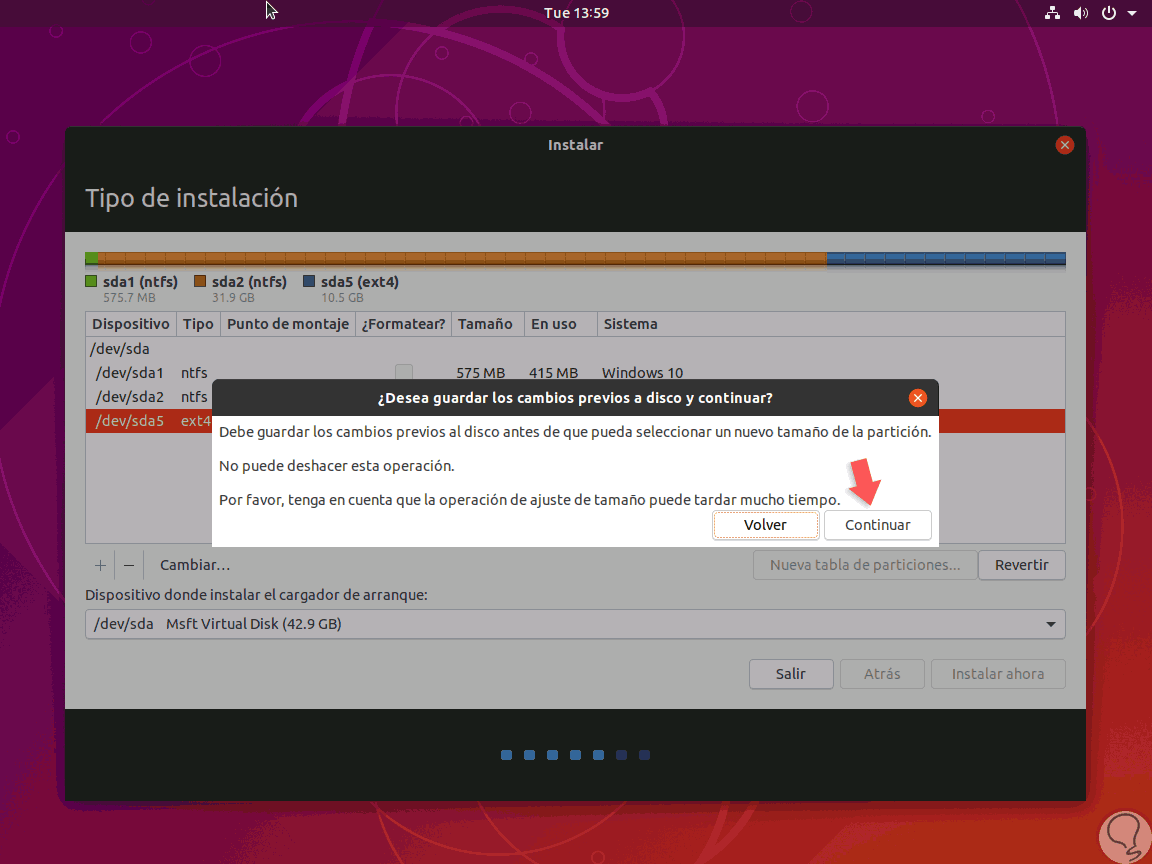Click the Atrás button
Viewport: 1152px width, 864px height.
pyautogui.click(x=882, y=674)
